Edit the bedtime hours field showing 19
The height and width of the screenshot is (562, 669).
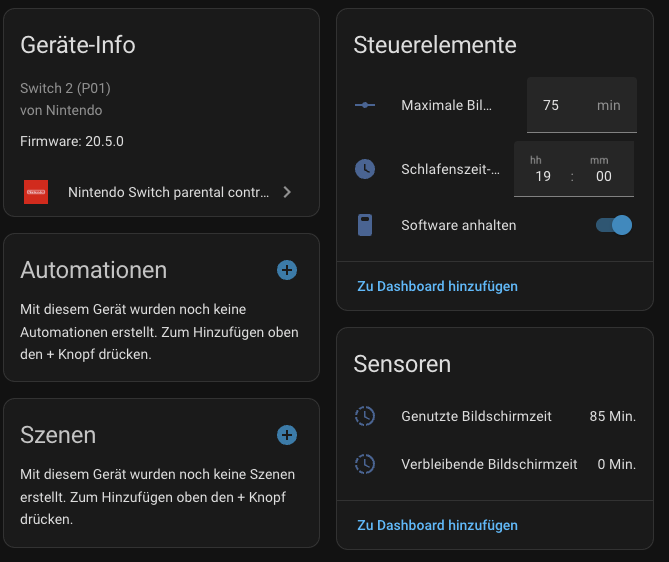pos(543,176)
